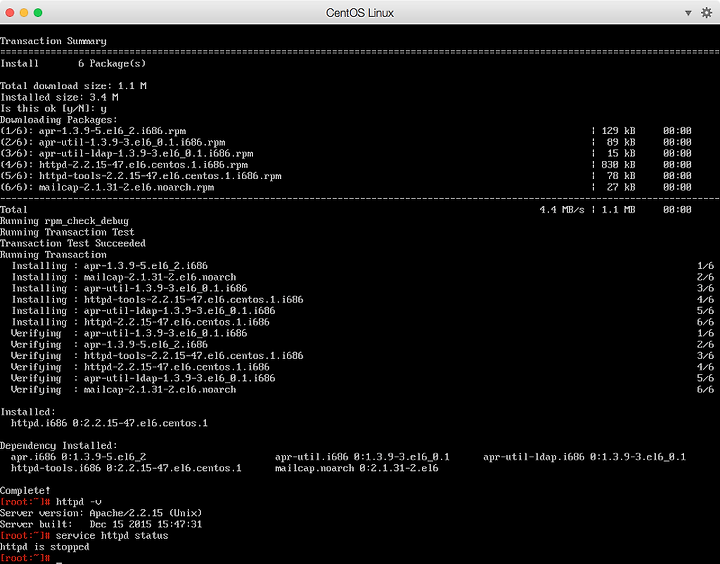Expand the dropdown triangle in title bar
Screen dimensions: 720x564
coord(688,13)
